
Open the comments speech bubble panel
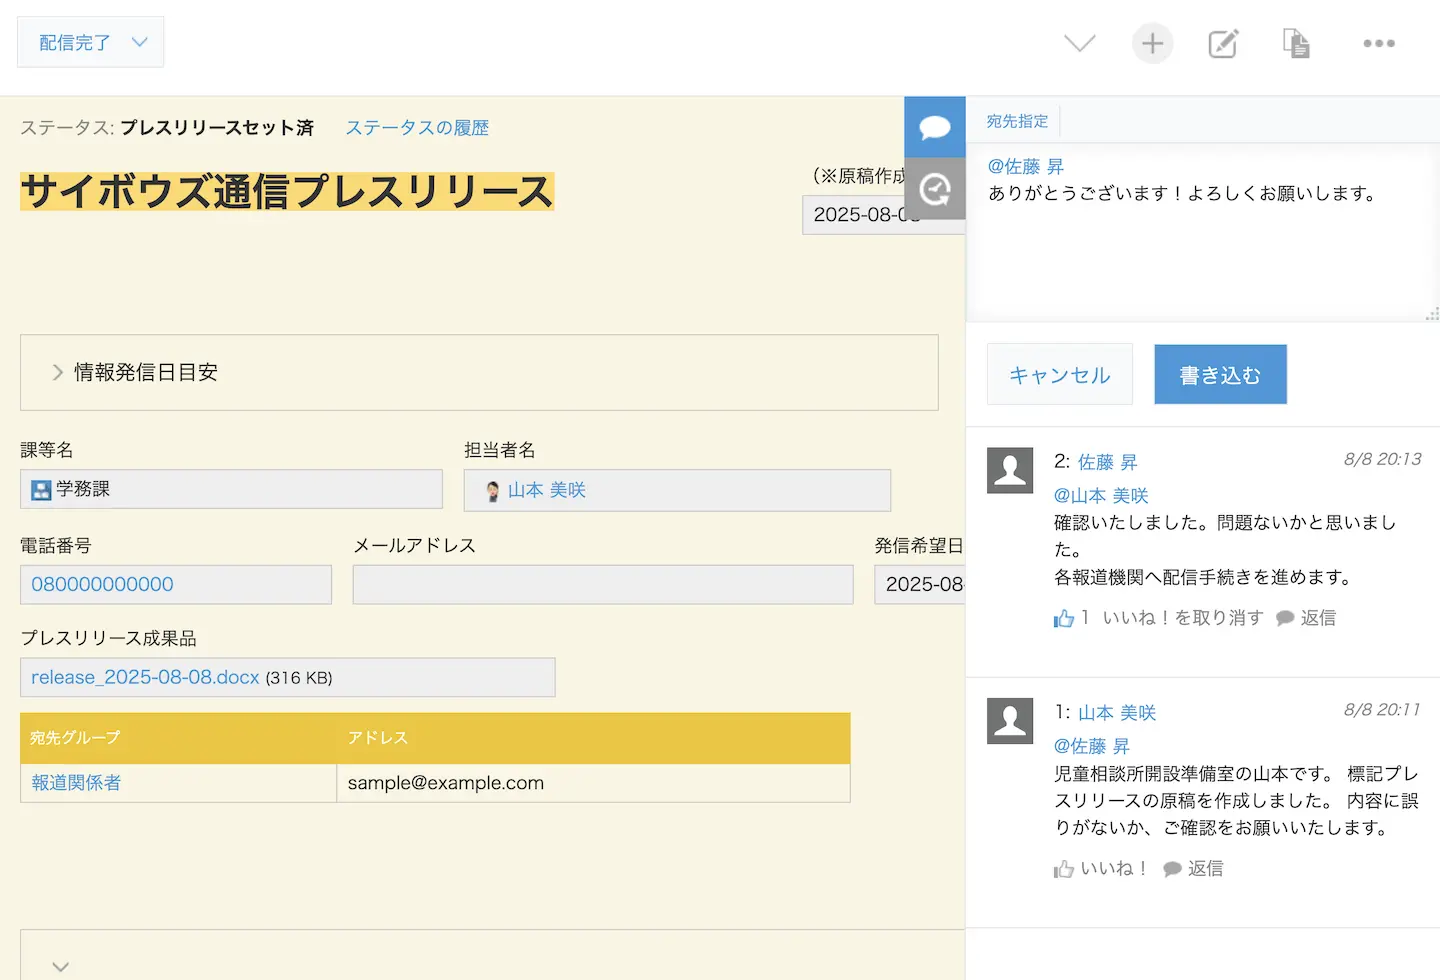pyautogui.click(x=934, y=127)
